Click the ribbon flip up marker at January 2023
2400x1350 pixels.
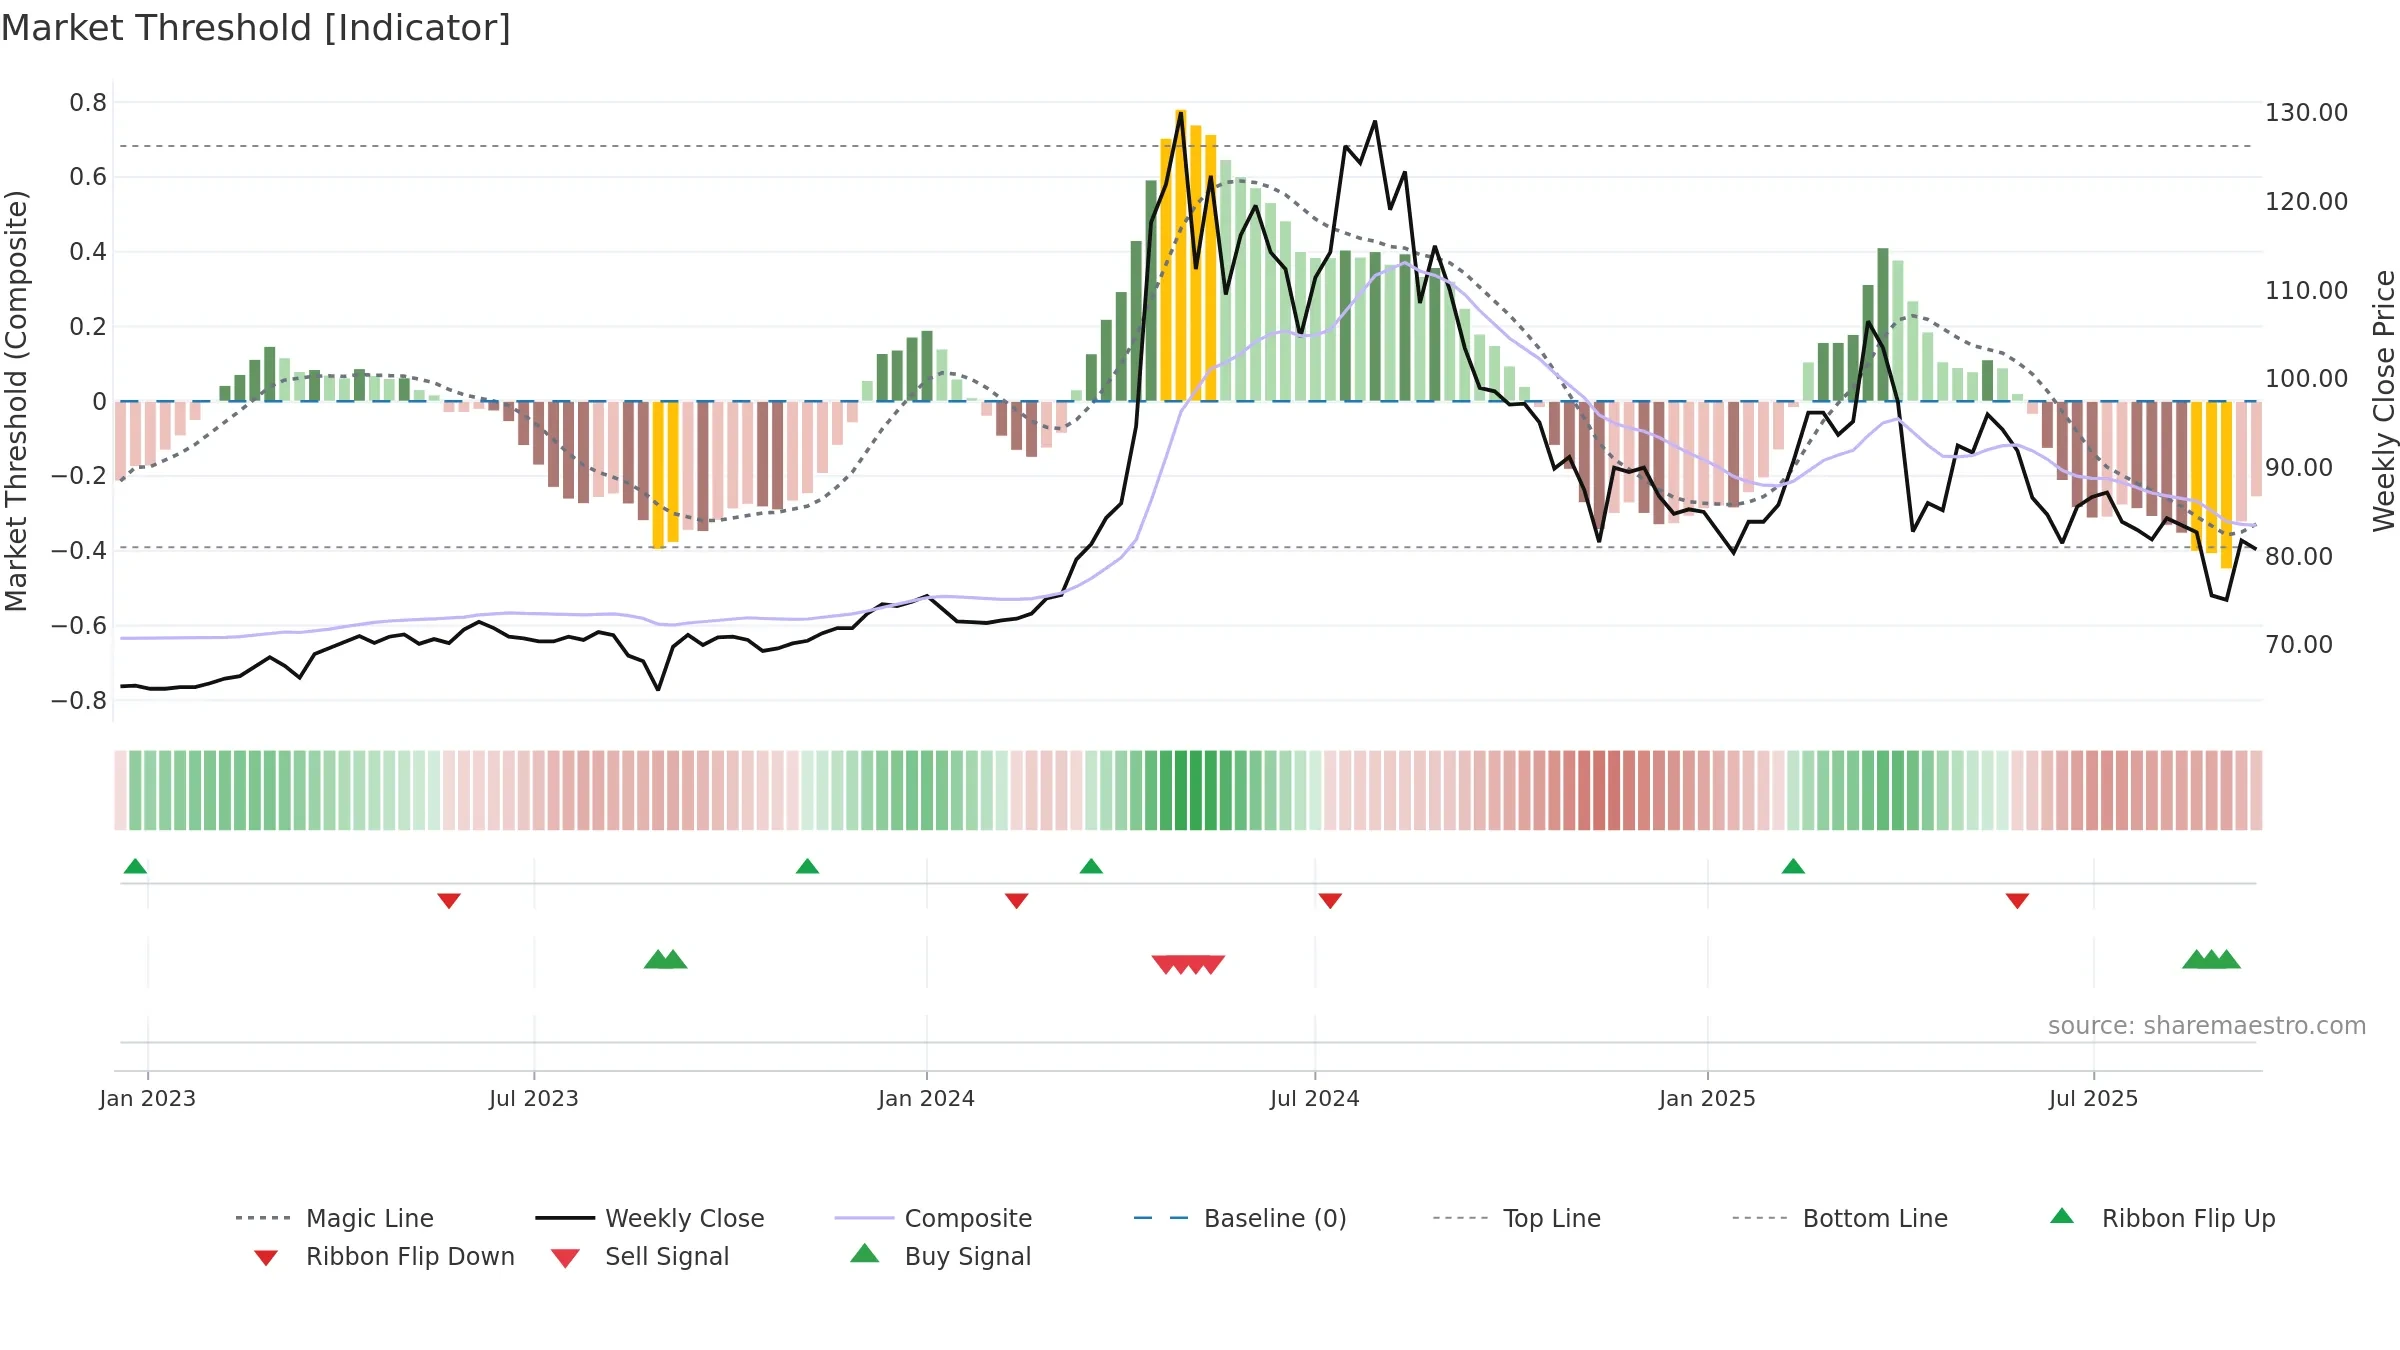tap(135, 866)
